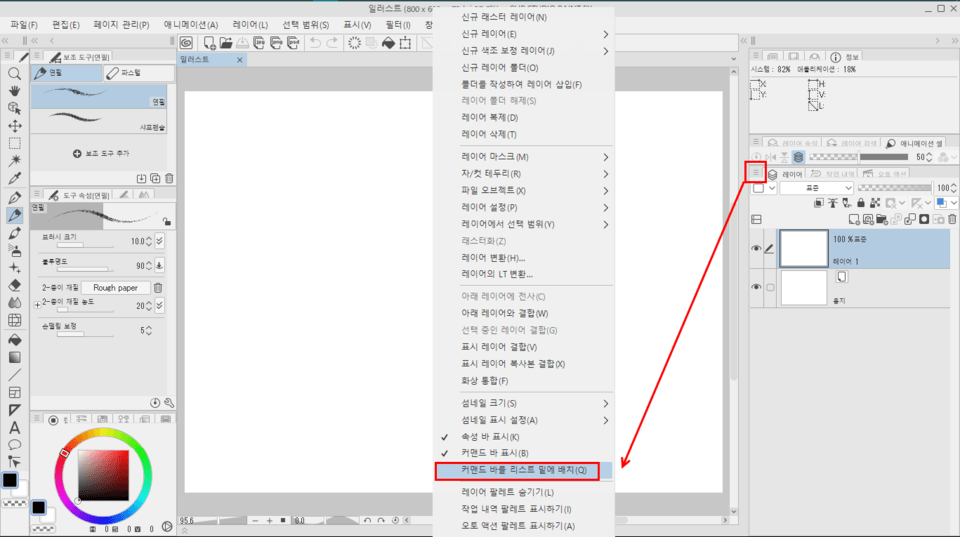Open 신규 레이어 submenu arrow

pyautogui.click(x=606, y=34)
